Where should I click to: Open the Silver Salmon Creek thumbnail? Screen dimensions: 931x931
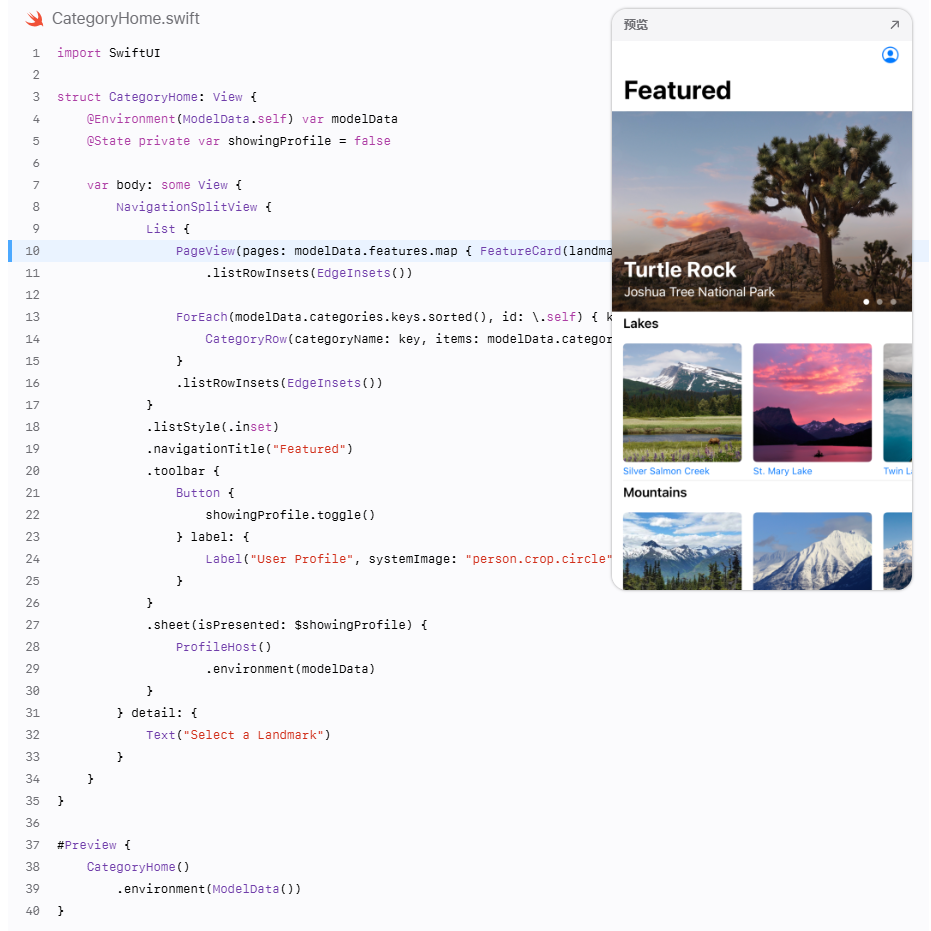point(682,402)
